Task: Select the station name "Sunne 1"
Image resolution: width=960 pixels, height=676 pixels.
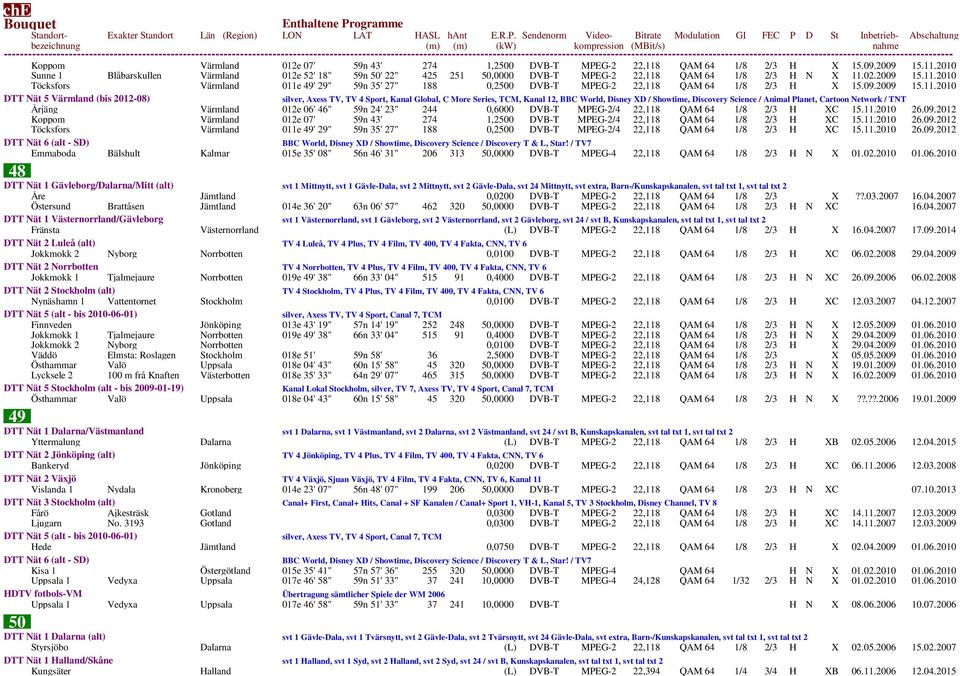Action: pyautogui.click(x=47, y=76)
